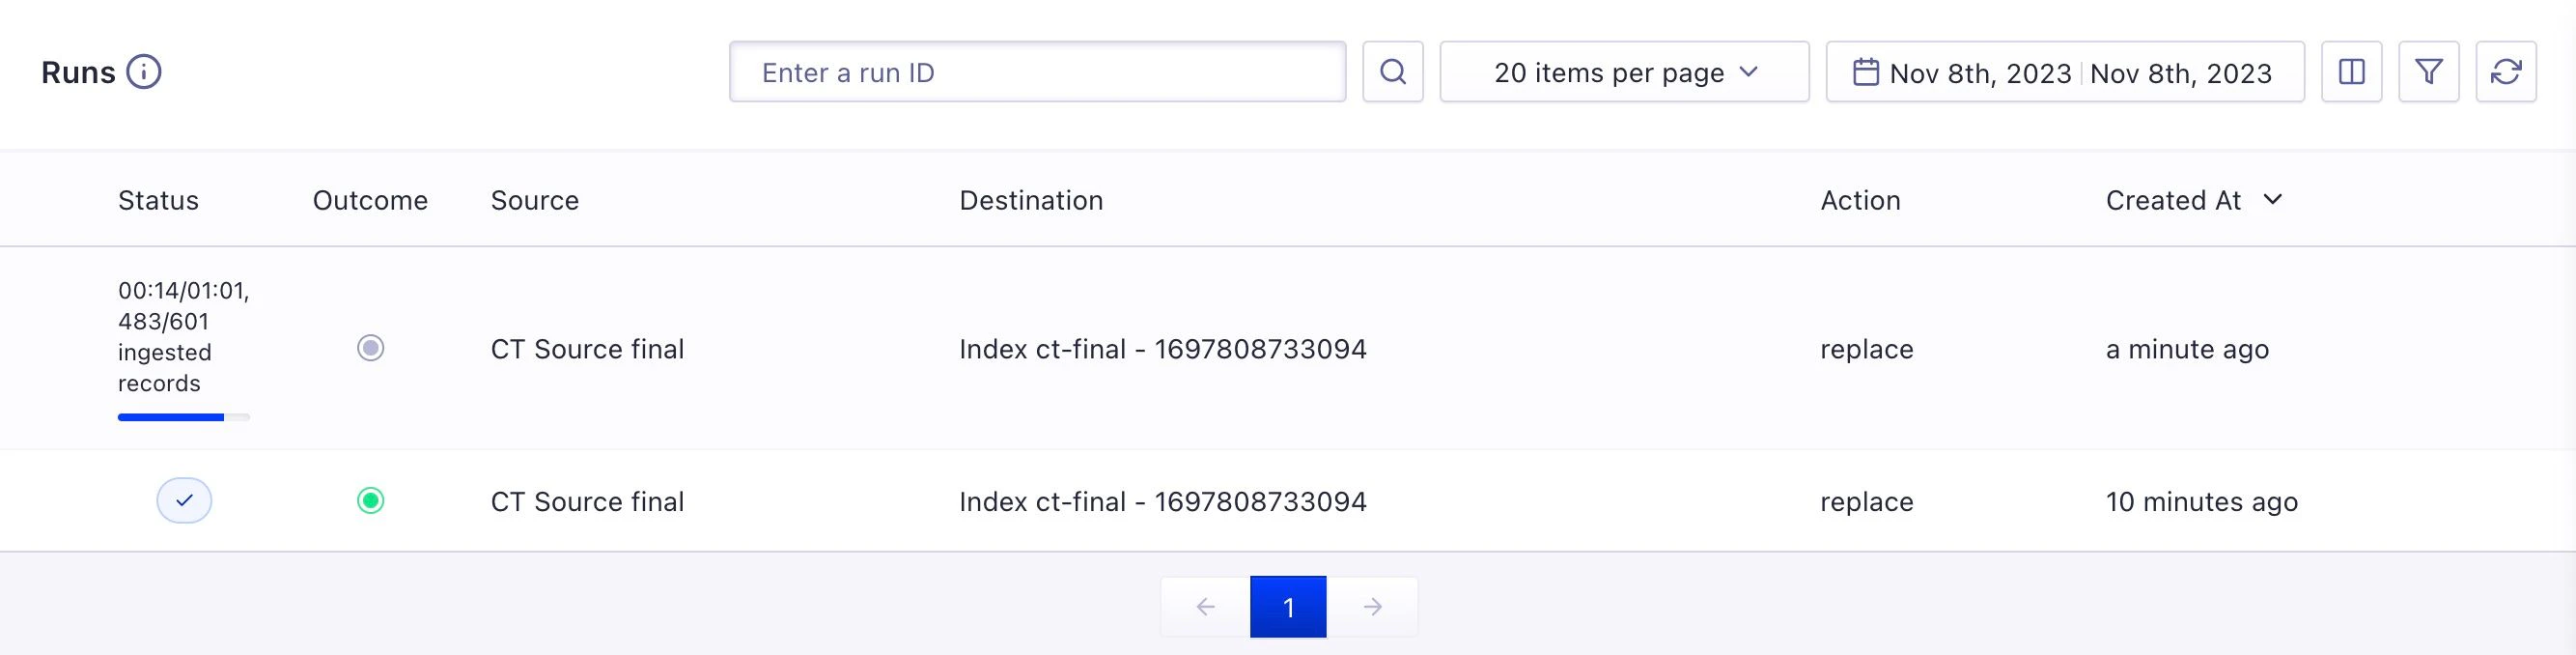The height and width of the screenshot is (655, 2576).
Task: Open the calendar date picker icon
Action: click(1866, 71)
